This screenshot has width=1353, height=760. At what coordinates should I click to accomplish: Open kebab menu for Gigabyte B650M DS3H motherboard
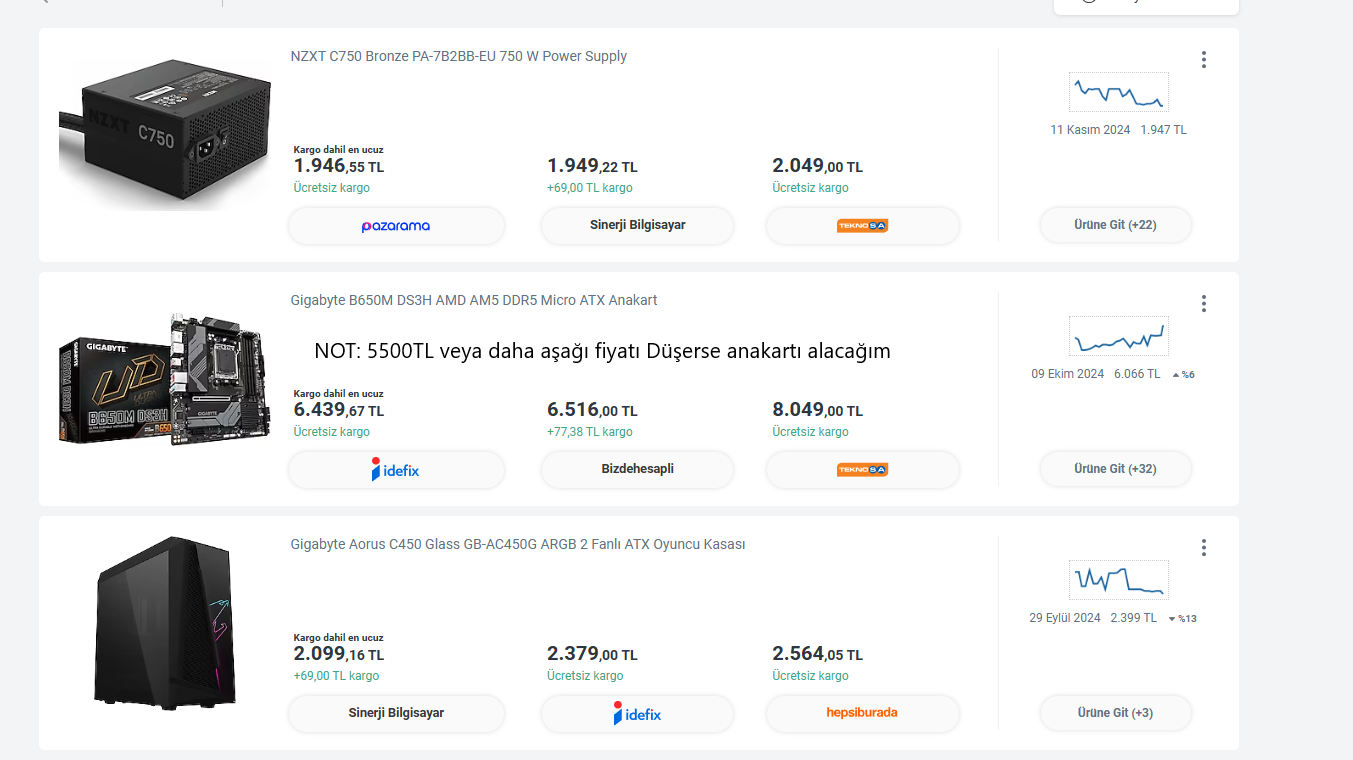pyautogui.click(x=1204, y=304)
